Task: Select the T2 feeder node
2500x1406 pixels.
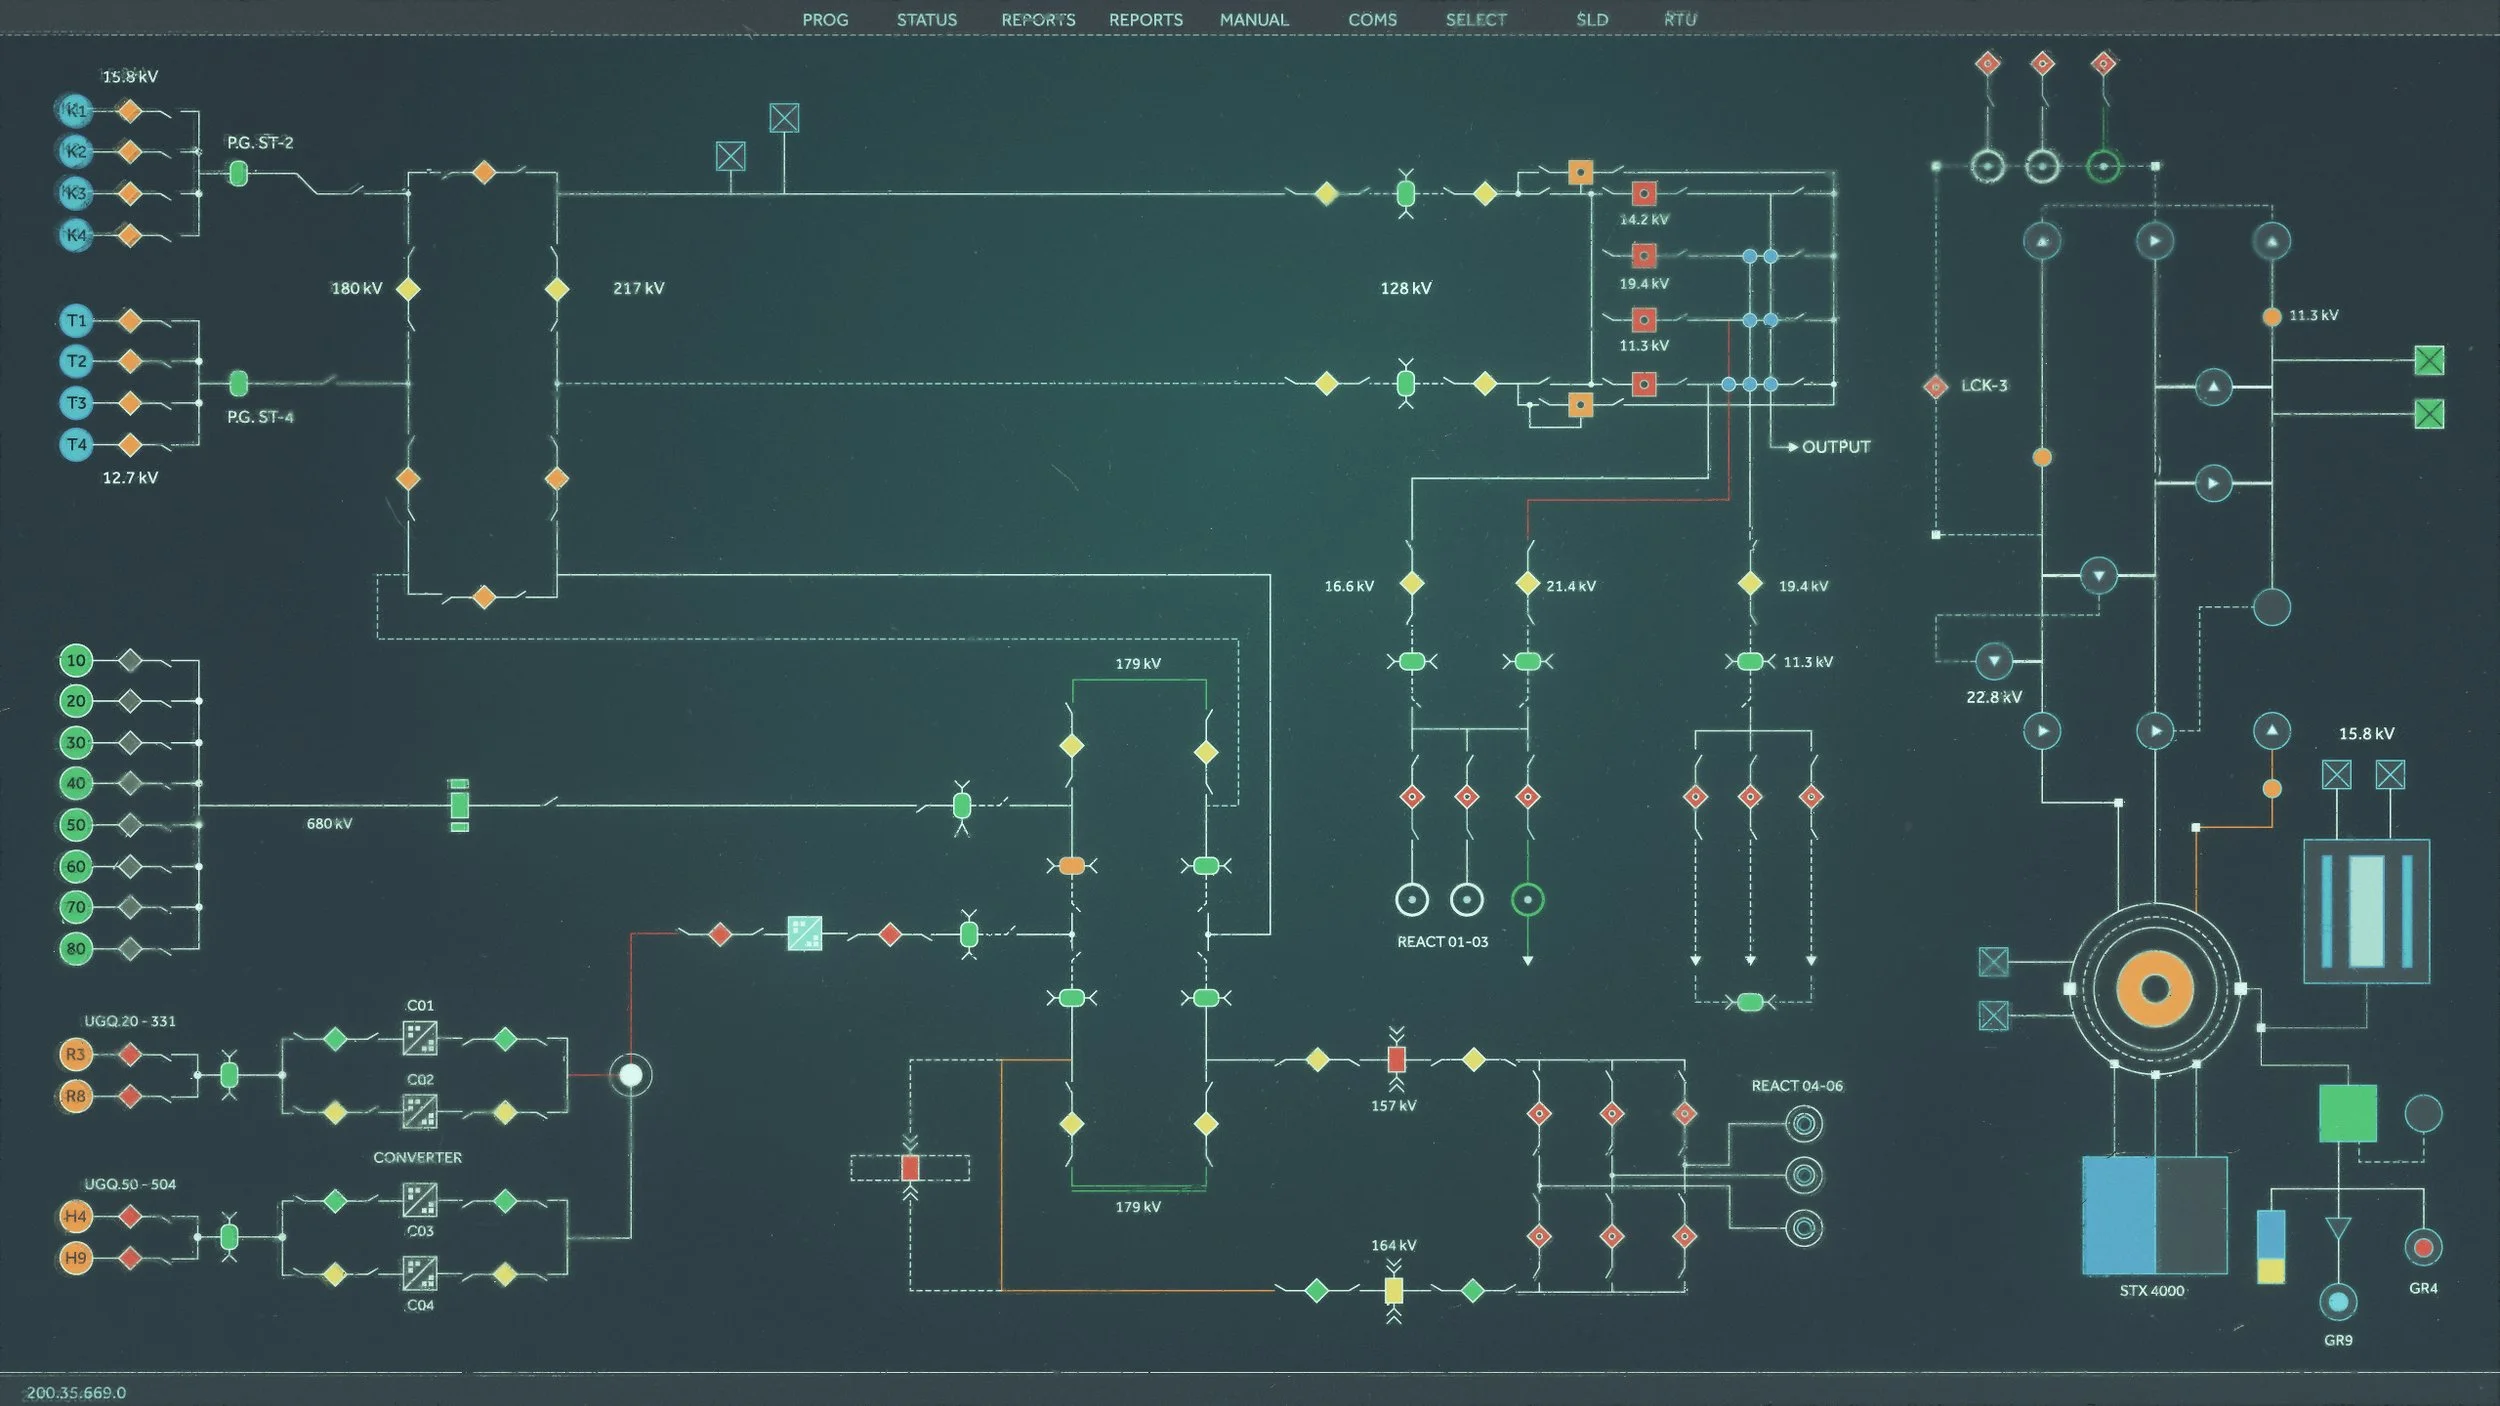Action: coord(76,361)
